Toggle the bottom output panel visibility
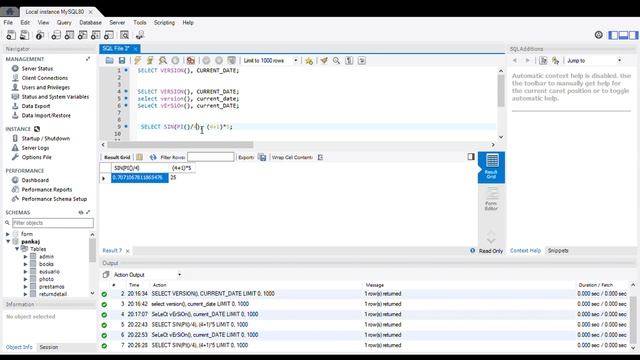The height and width of the screenshot is (360, 640). pyautogui.click(x=623, y=35)
